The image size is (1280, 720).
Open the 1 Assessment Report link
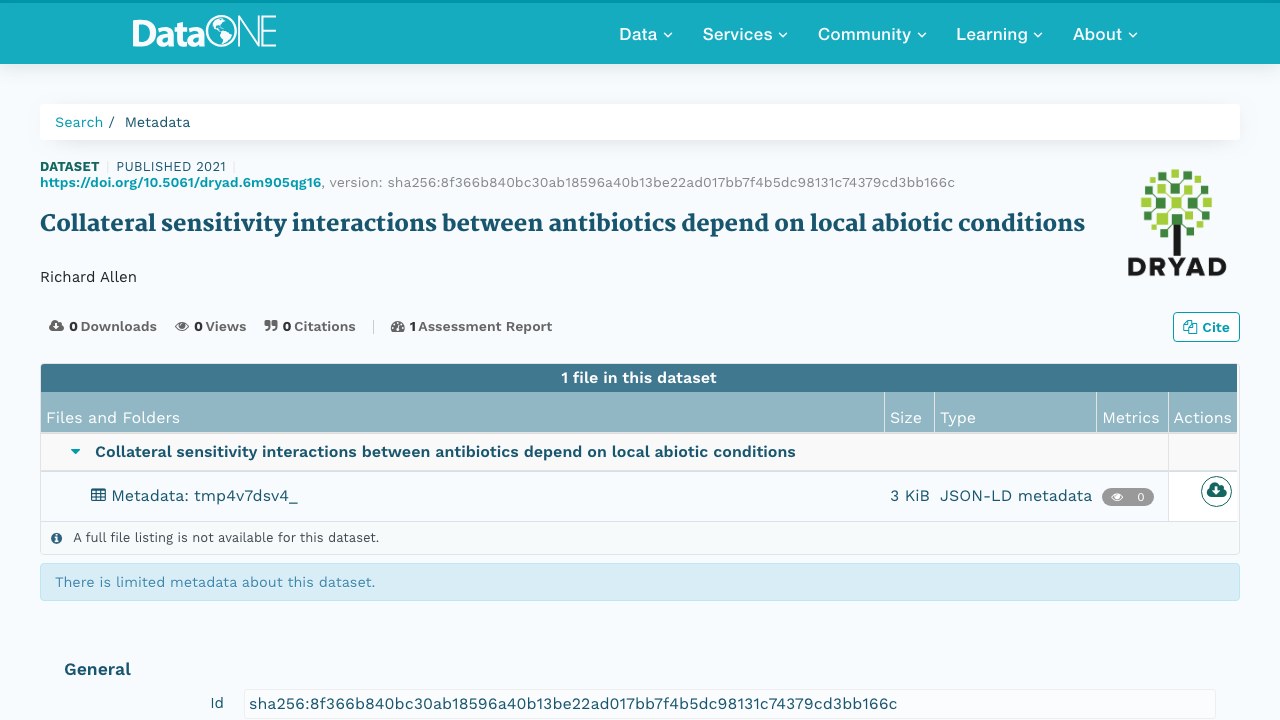tap(471, 326)
